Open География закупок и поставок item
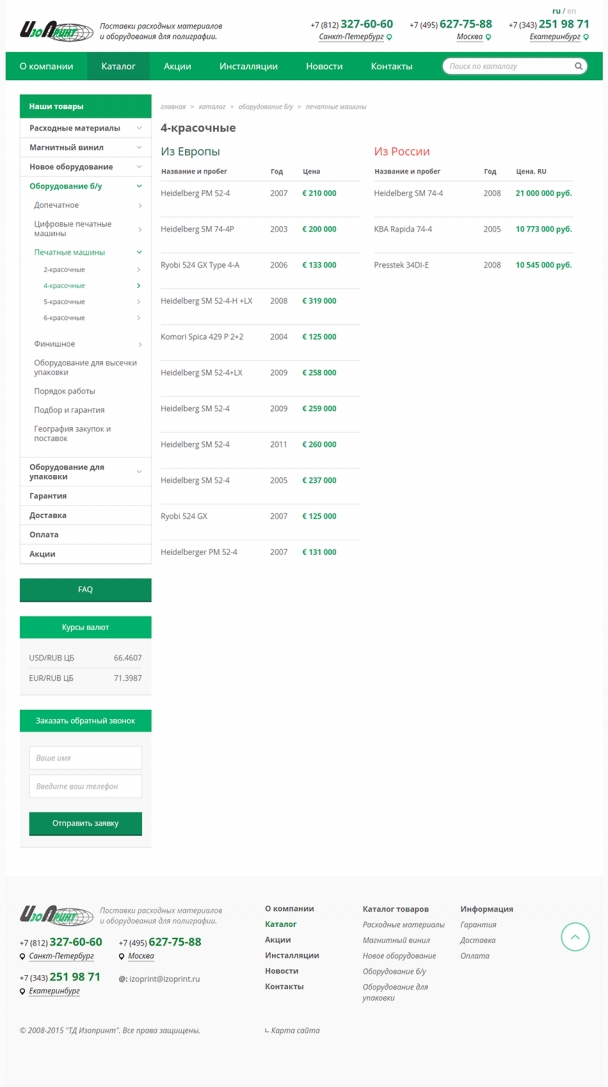 [x=73, y=433]
